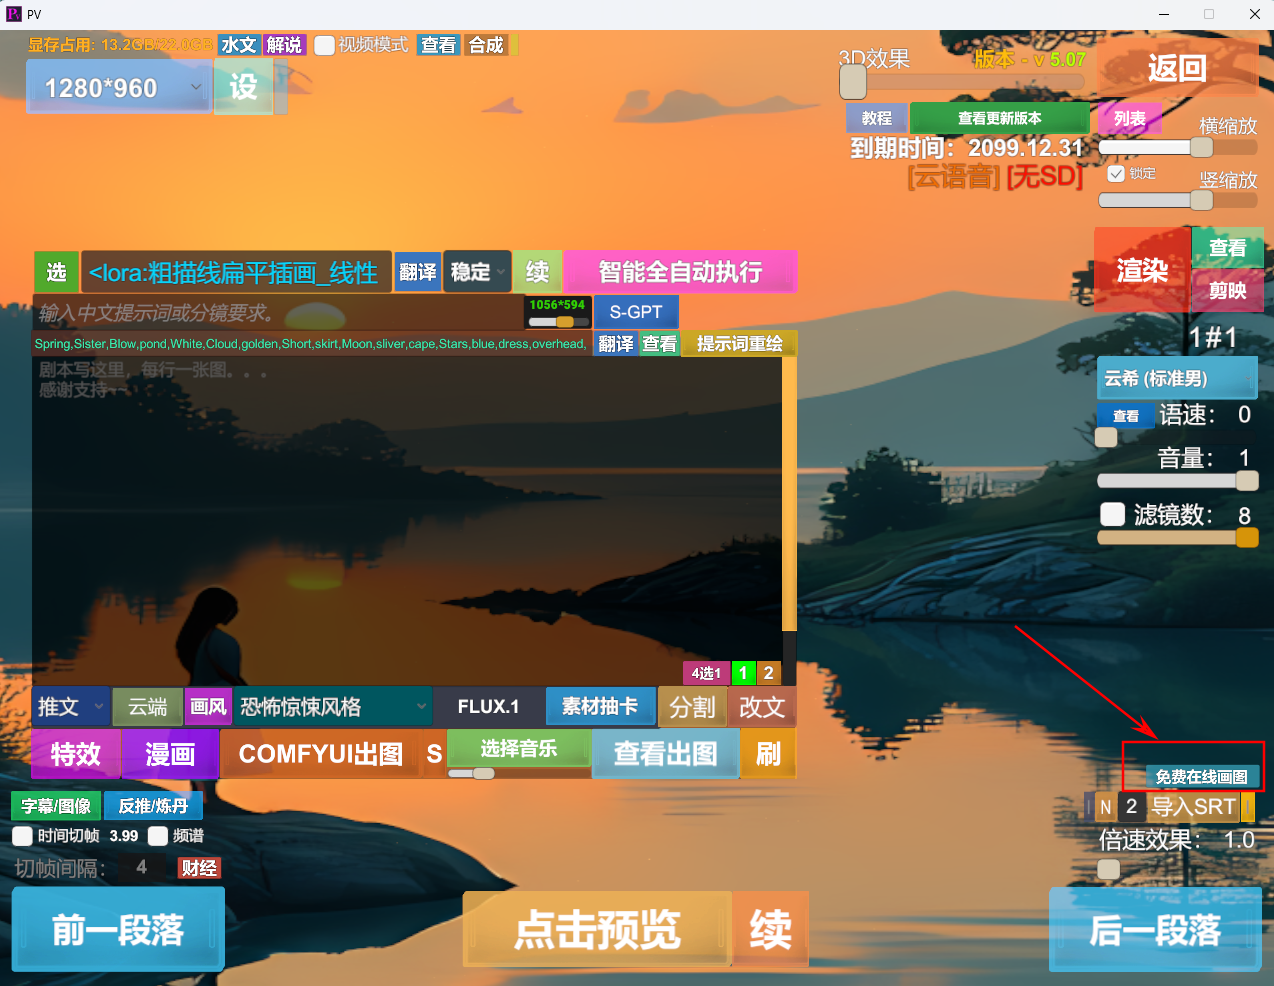Toggle the 时间切帧 checkbox
The width and height of the screenshot is (1274, 986).
22,836
